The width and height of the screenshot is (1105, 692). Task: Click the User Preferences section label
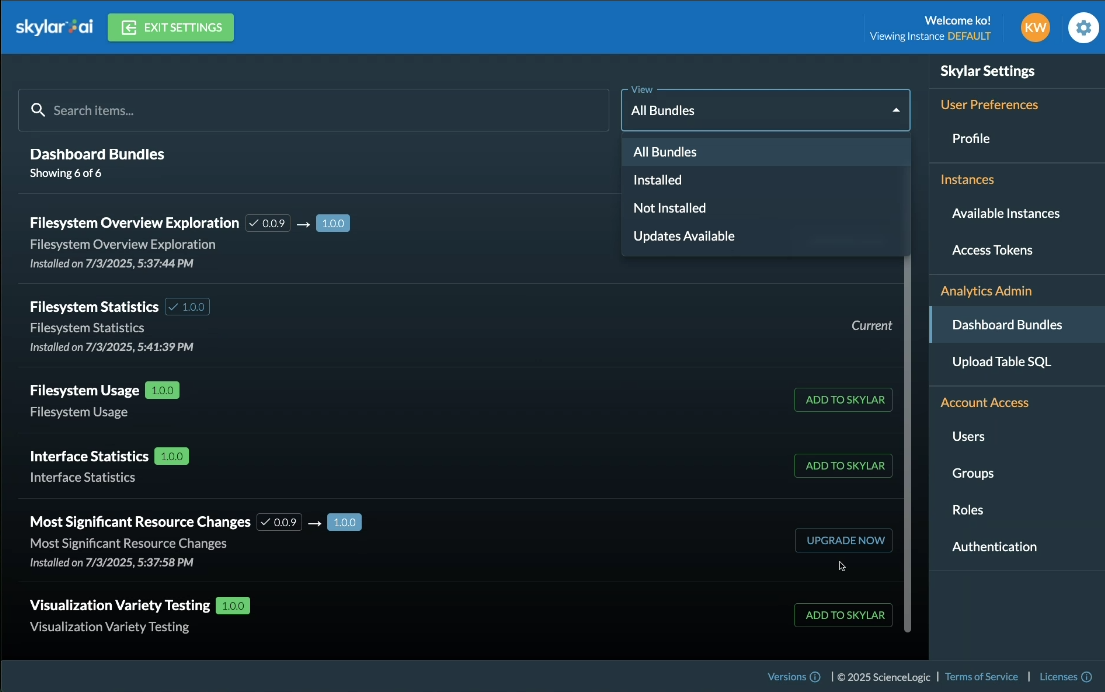(989, 105)
